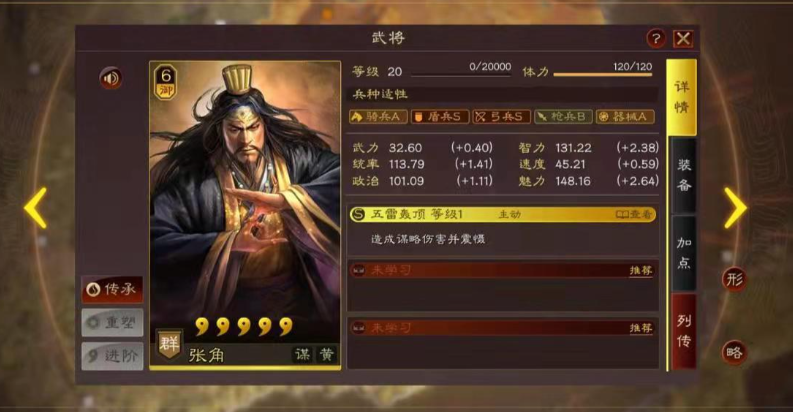793x412 pixels.
Task: Select the 弓兵S archer aptitude badge
Action: pos(501,117)
